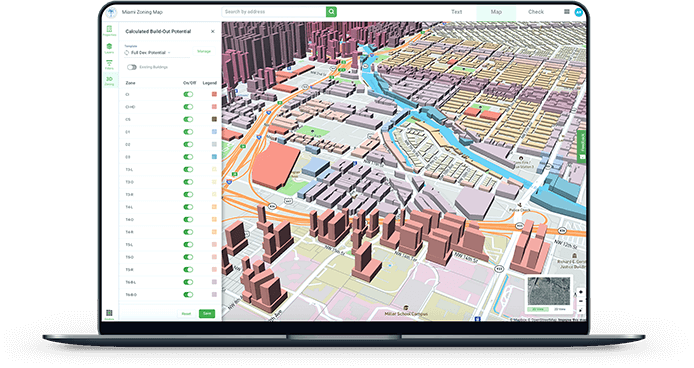The width and height of the screenshot is (694, 368).
Task: Toggle the T5-R zone switch
Action: click(x=189, y=269)
